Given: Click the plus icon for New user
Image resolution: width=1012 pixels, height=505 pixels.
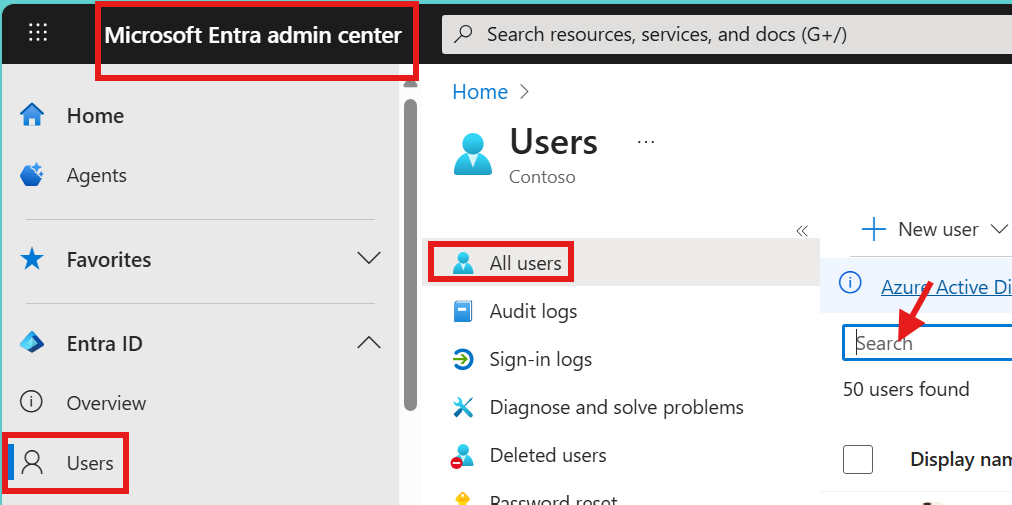Looking at the screenshot, I should 874,229.
